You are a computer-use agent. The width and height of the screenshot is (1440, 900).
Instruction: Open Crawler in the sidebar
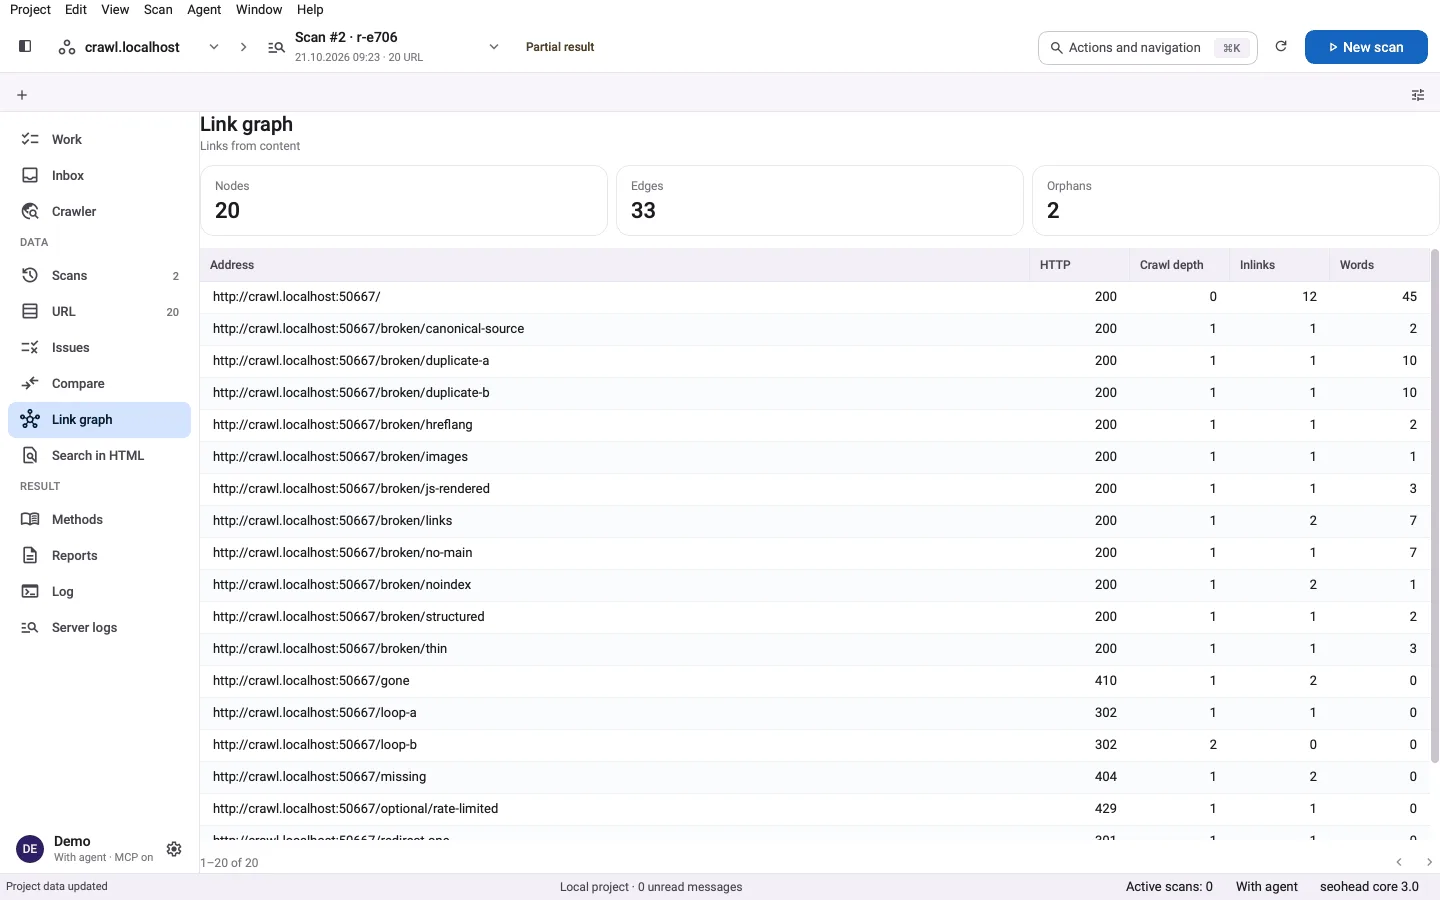click(99, 211)
